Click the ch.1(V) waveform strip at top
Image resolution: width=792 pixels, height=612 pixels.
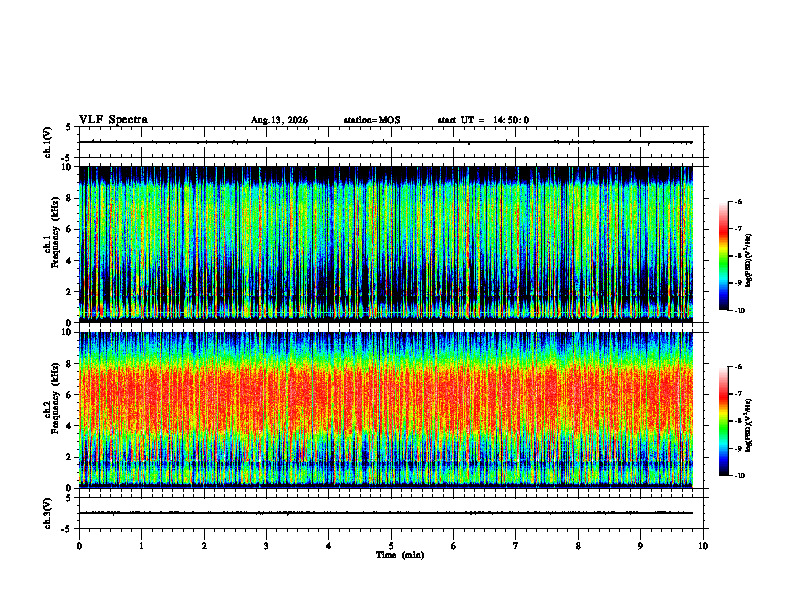pos(391,142)
